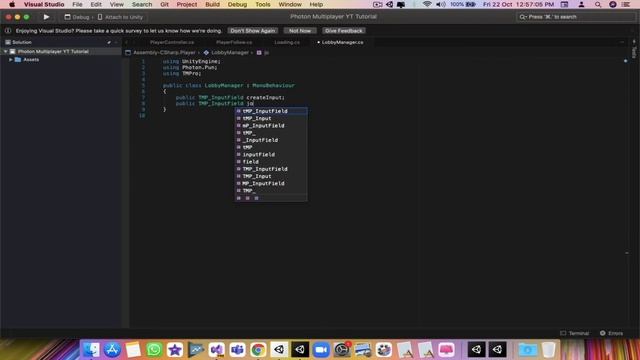Open Google Chrome from the Dock

(x=258, y=350)
